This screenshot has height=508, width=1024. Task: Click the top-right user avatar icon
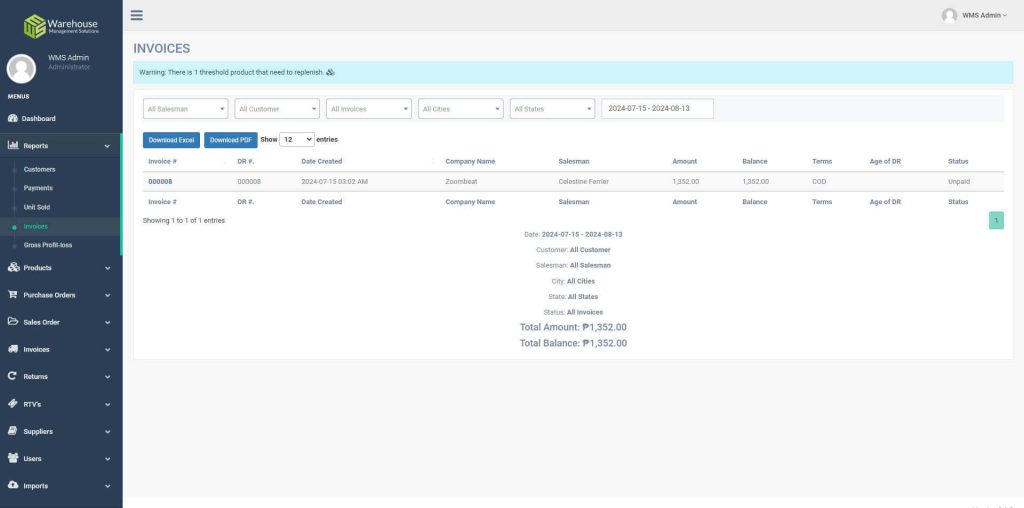click(x=949, y=15)
